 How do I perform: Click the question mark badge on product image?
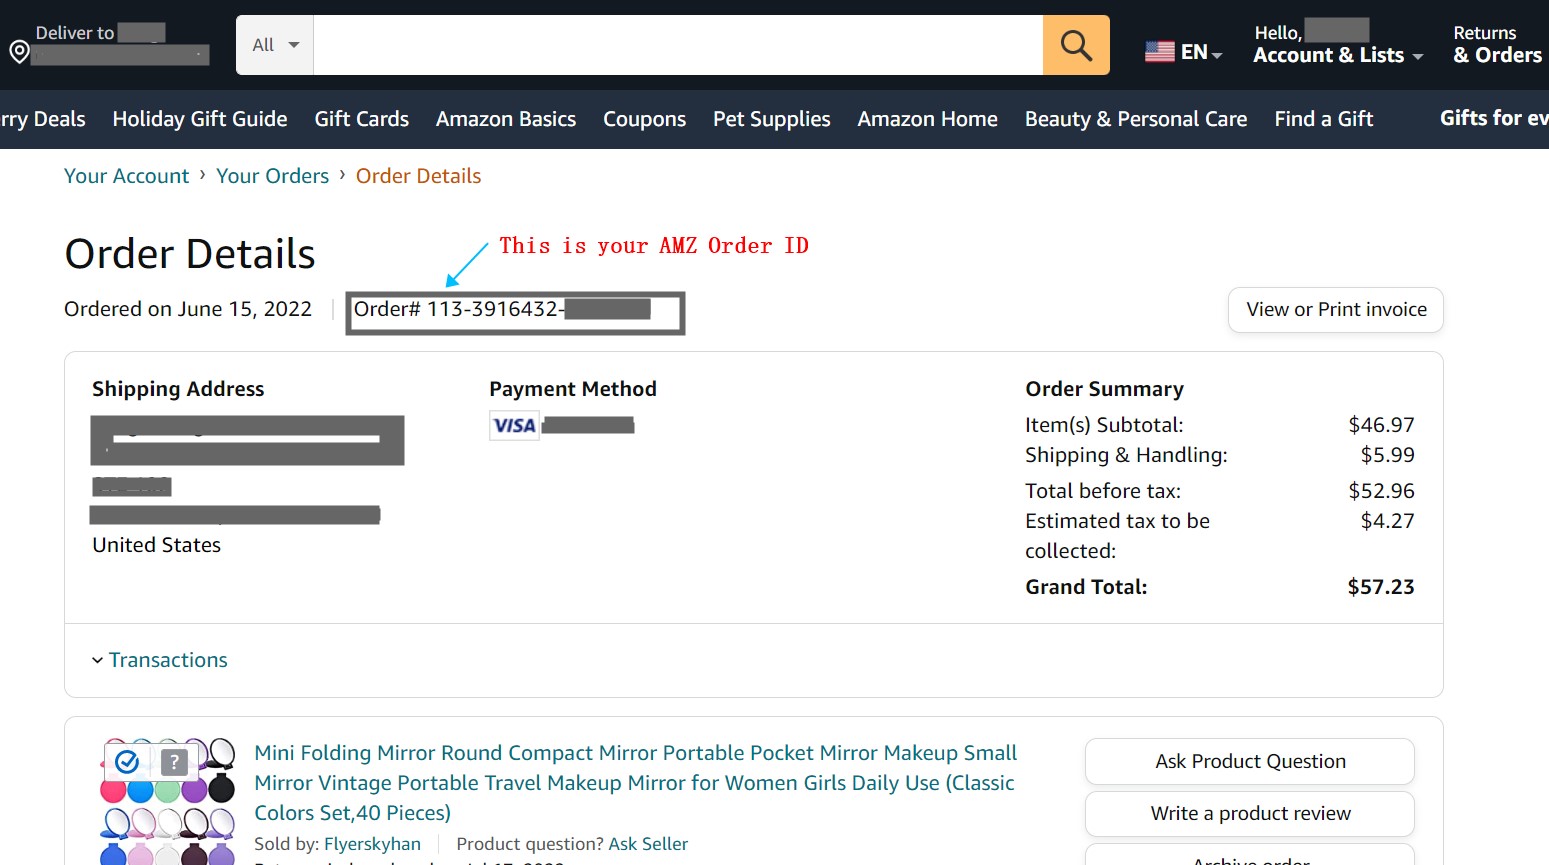(175, 762)
